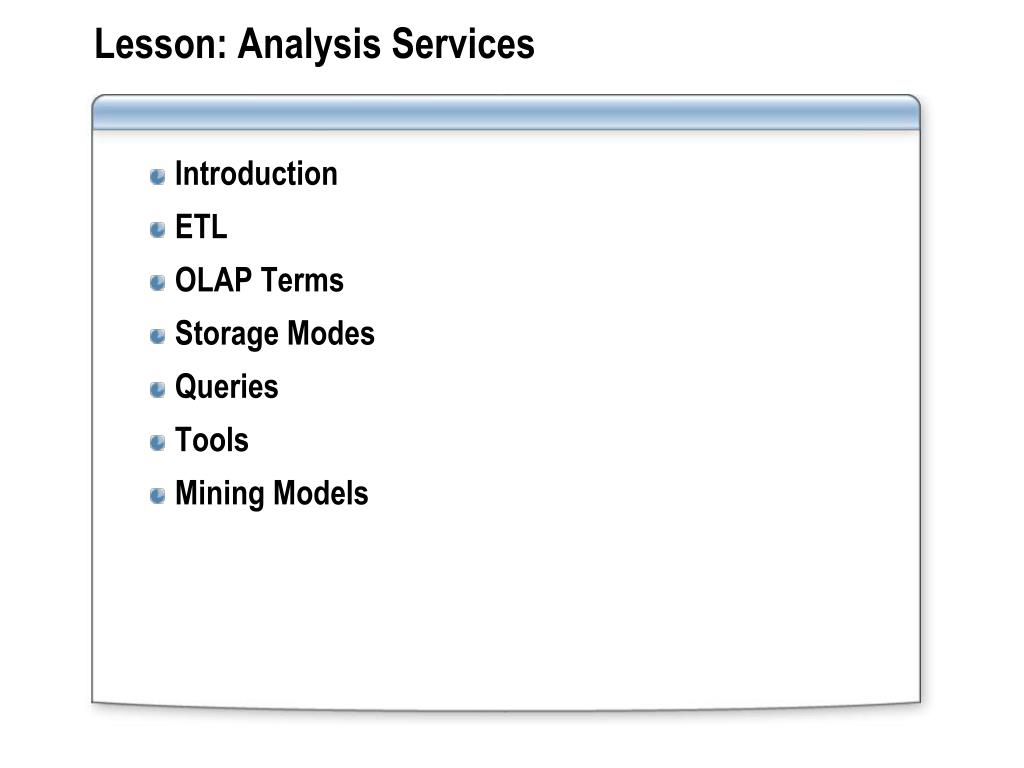The height and width of the screenshot is (768, 1024).
Task: Select the ETL topic text
Action: coord(201,227)
